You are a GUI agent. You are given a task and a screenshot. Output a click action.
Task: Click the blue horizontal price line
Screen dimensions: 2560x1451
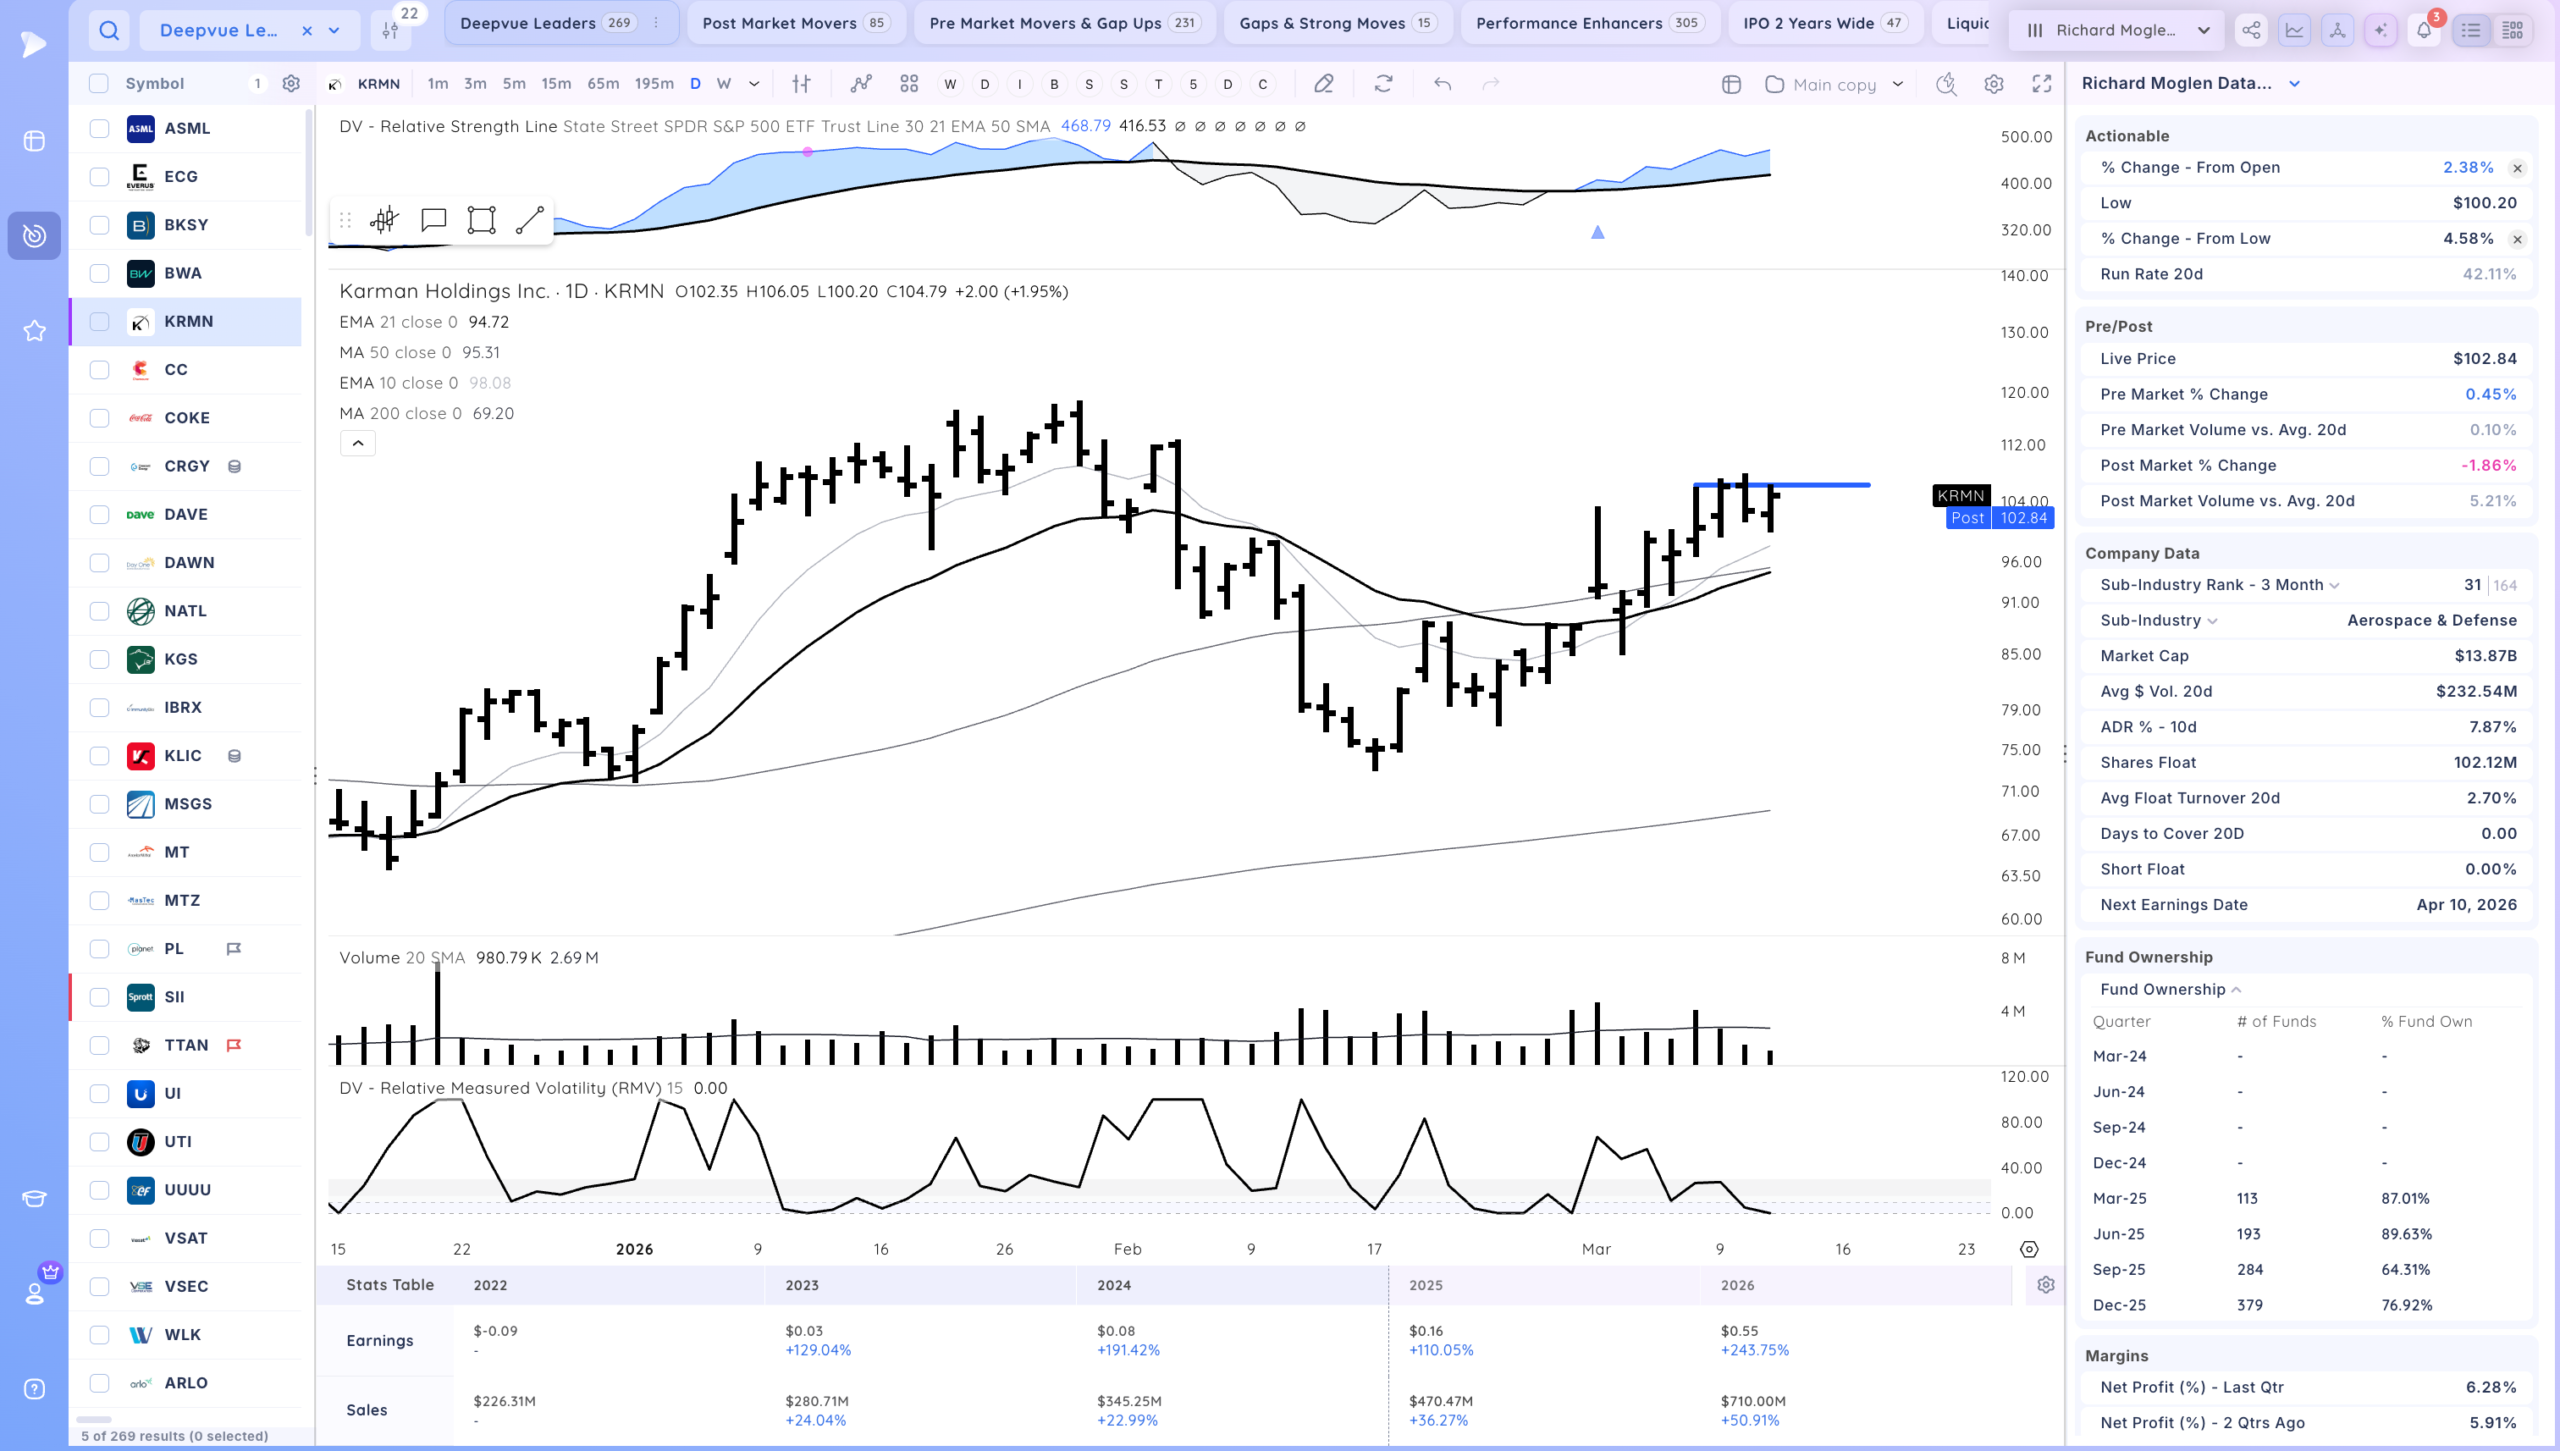click(x=1781, y=485)
